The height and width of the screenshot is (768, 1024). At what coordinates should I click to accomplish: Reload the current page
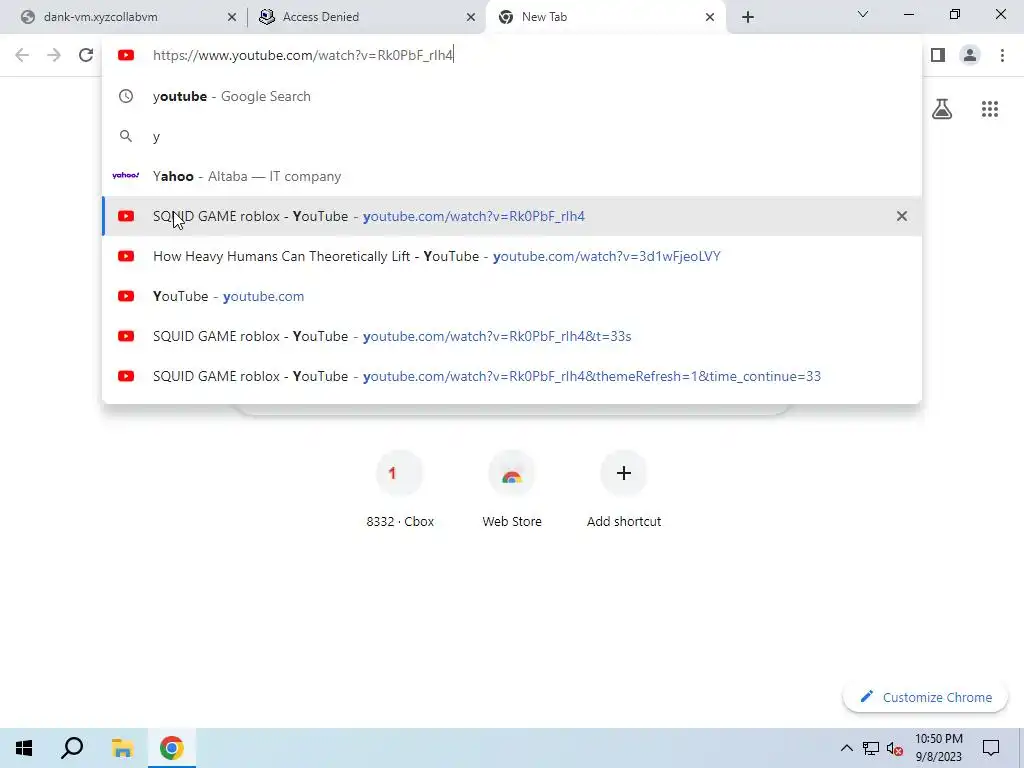[x=86, y=56]
